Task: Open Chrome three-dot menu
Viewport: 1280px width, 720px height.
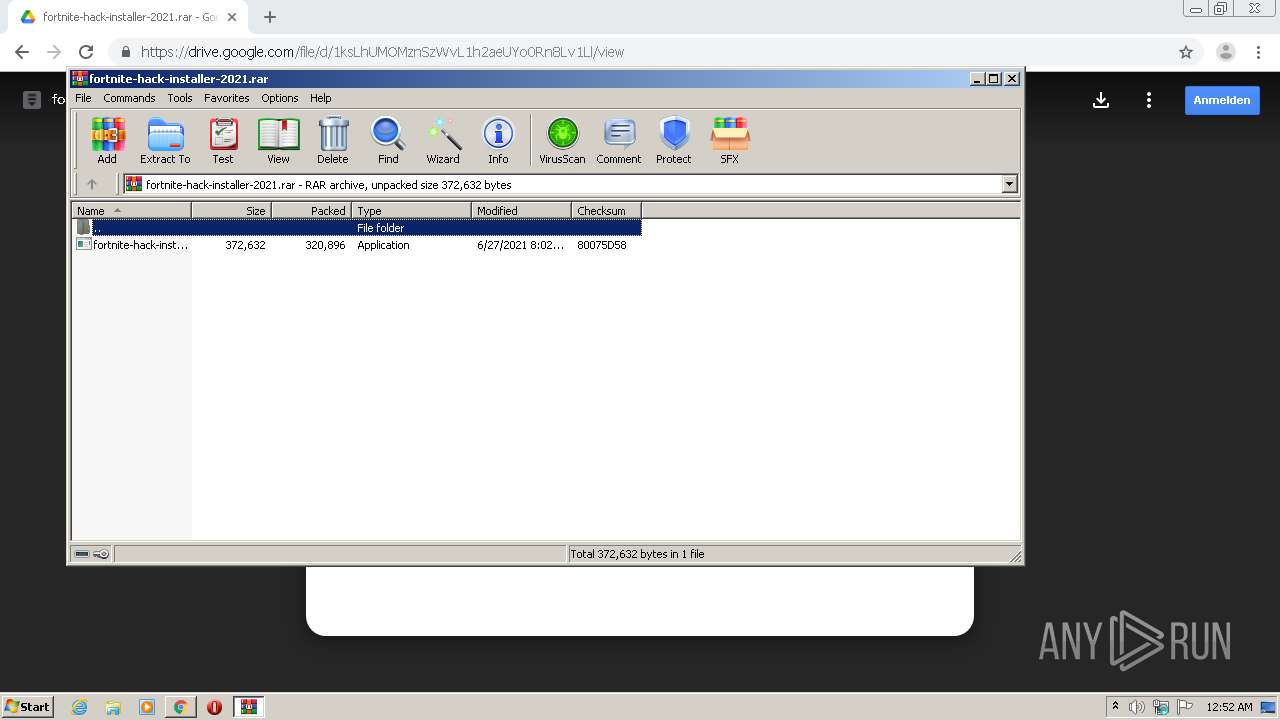Action: (1258, 52)
